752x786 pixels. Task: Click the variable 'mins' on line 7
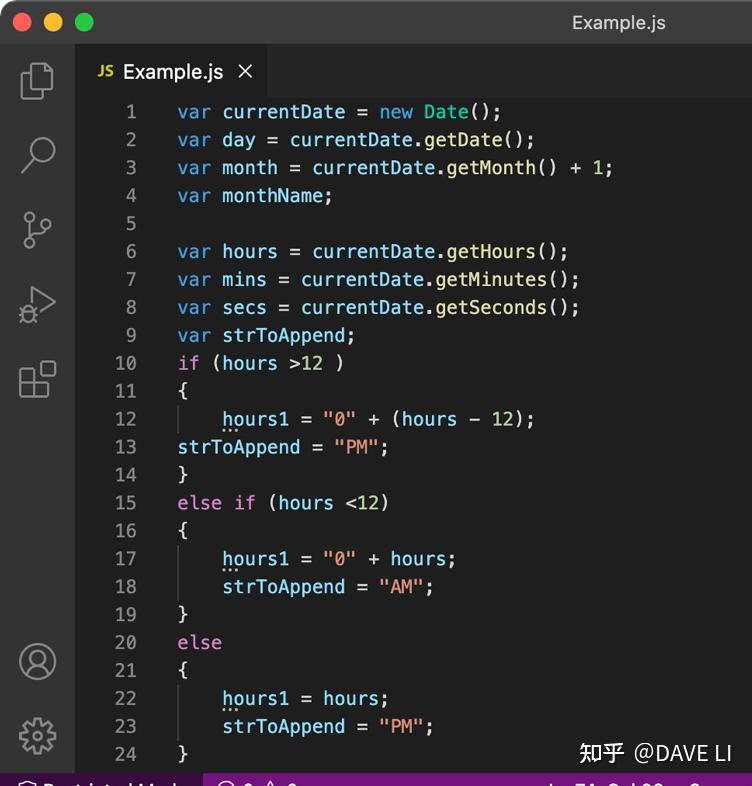pyautogui.click(x=244, y=279)
